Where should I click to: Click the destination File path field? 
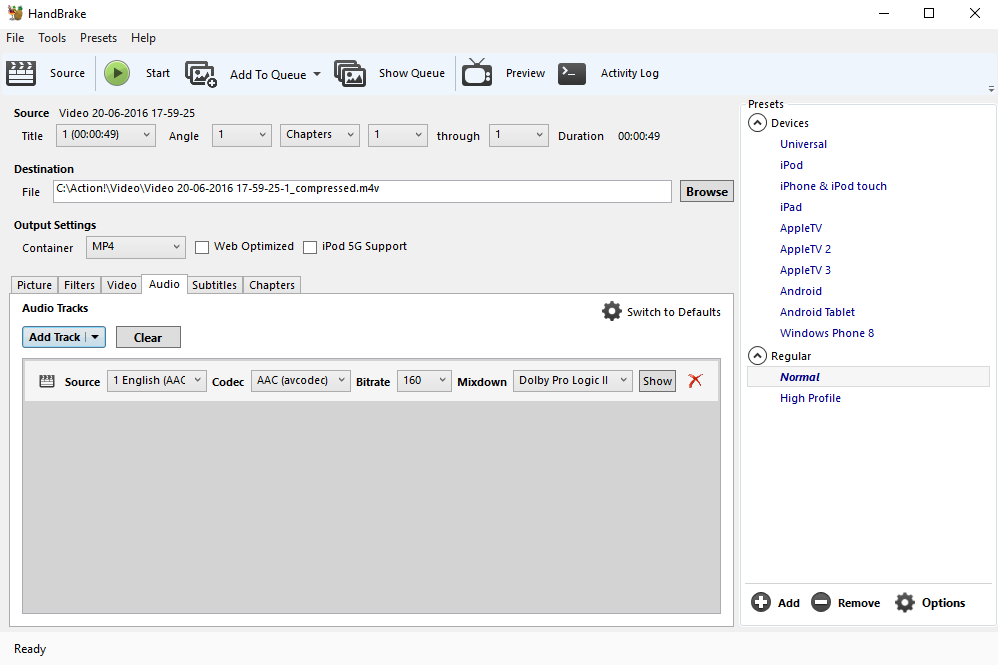click(x=362, y=191)
